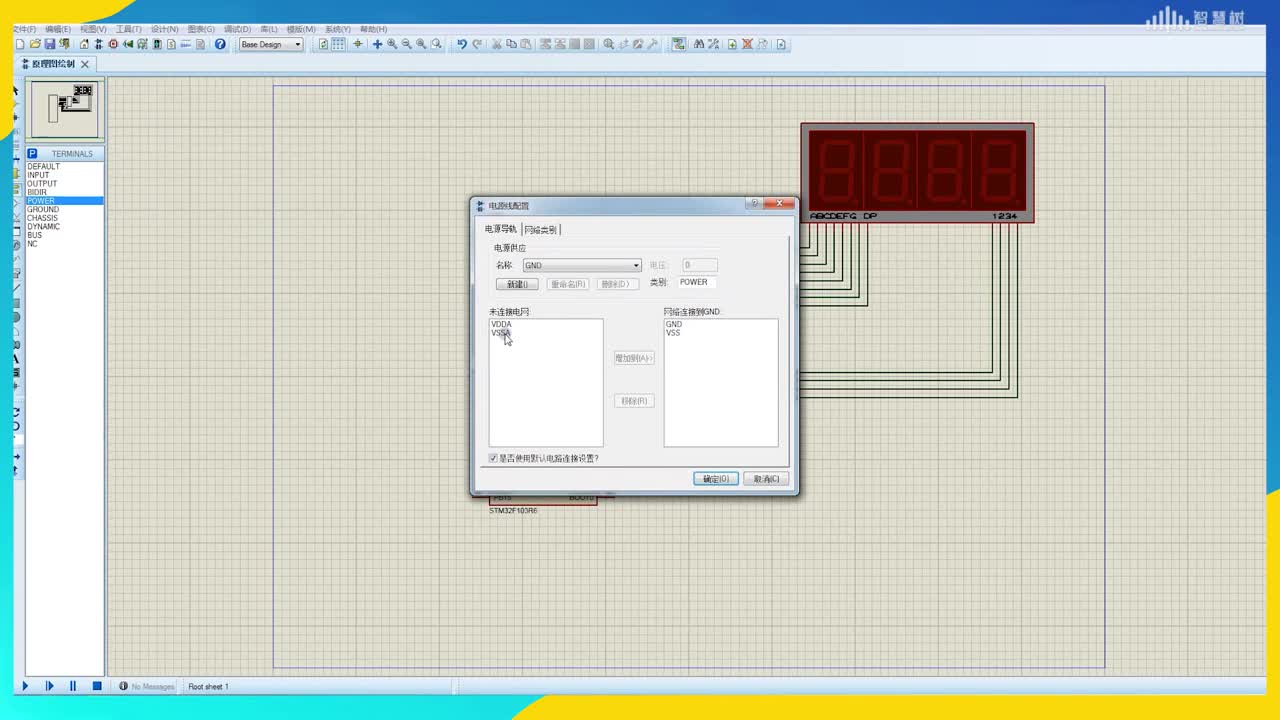Image resolution: width=1280 pixels, height=720 pixels.
Task: Switch to the 网络类别 tab
Action: (541, 229)
